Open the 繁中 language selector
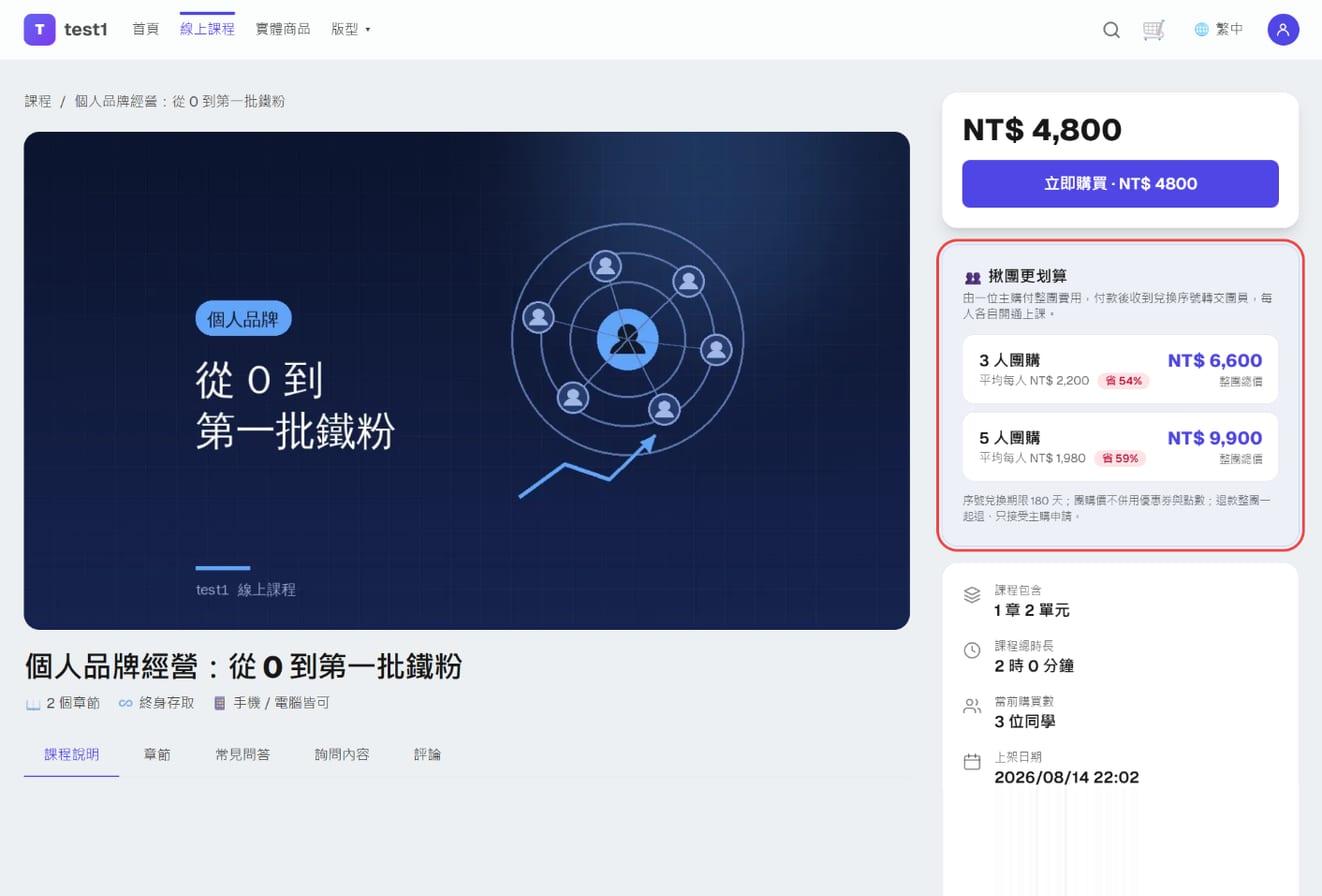The height and width of the screenshot is (896, 1322). pyautogui.click(x=1219, y=30)
